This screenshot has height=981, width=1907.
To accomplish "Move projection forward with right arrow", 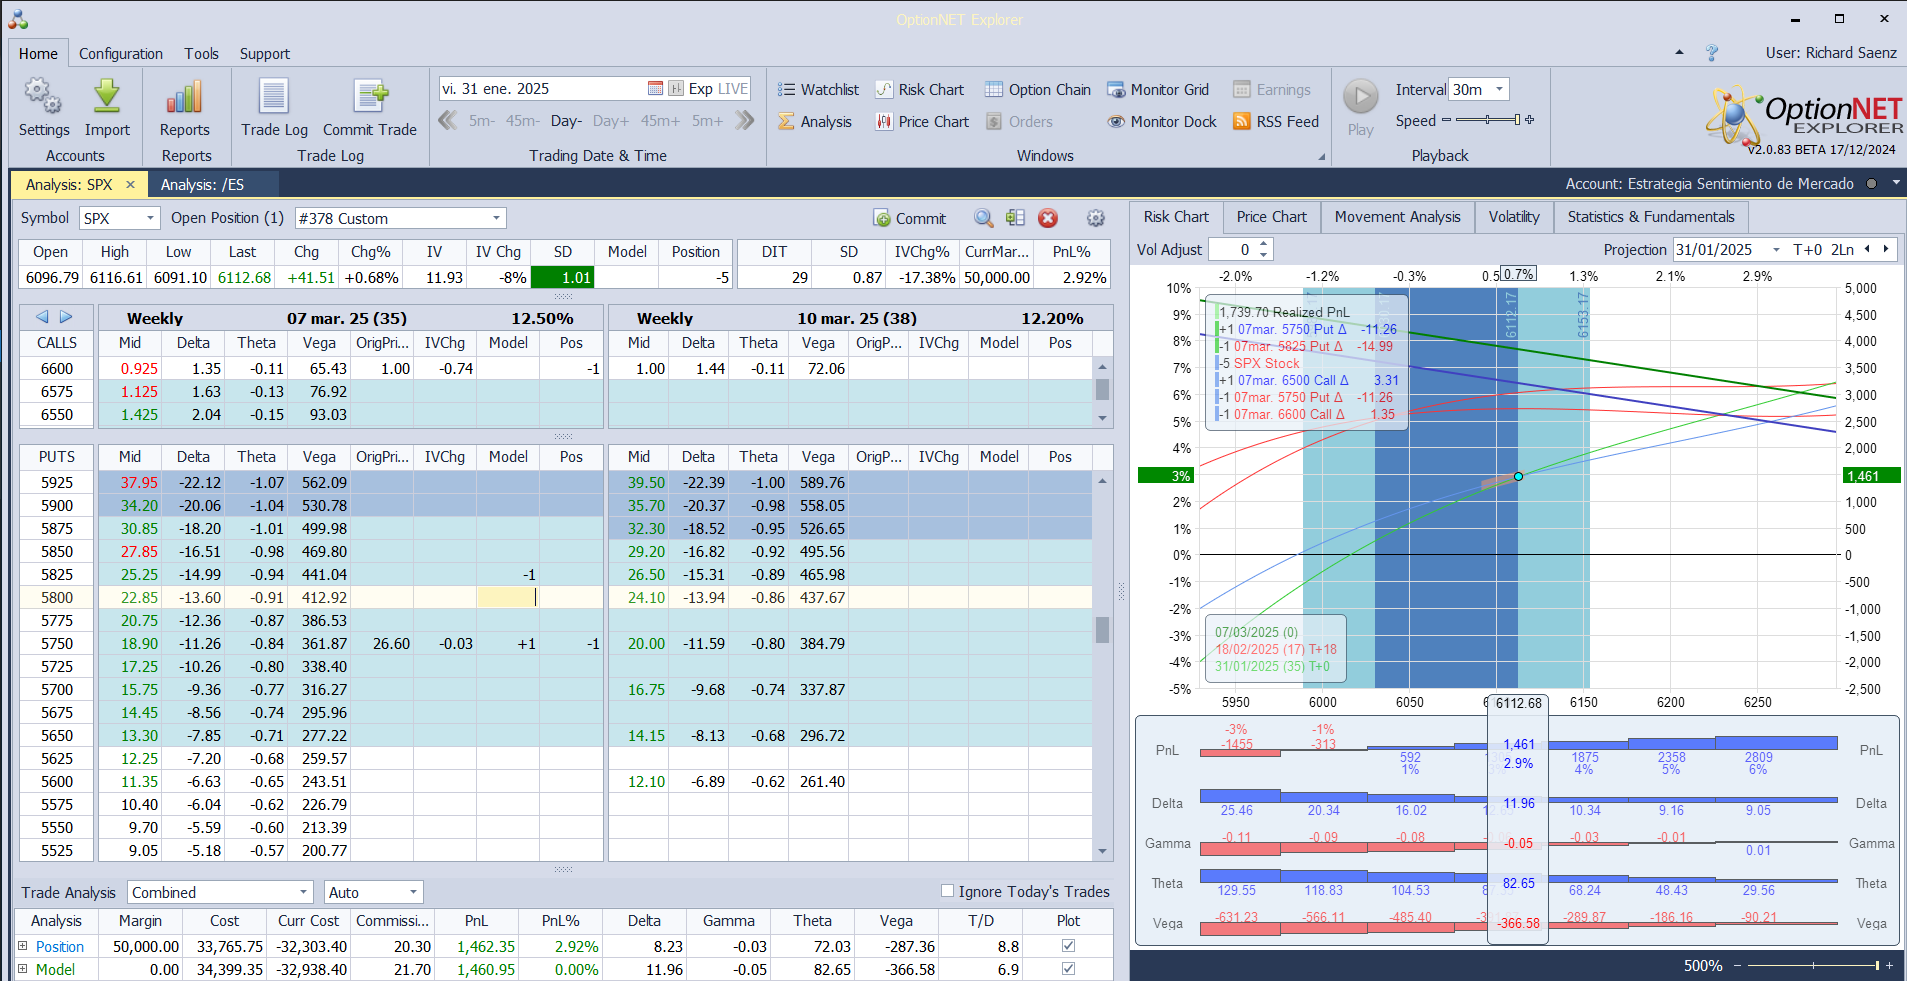I will point(1886,250).
